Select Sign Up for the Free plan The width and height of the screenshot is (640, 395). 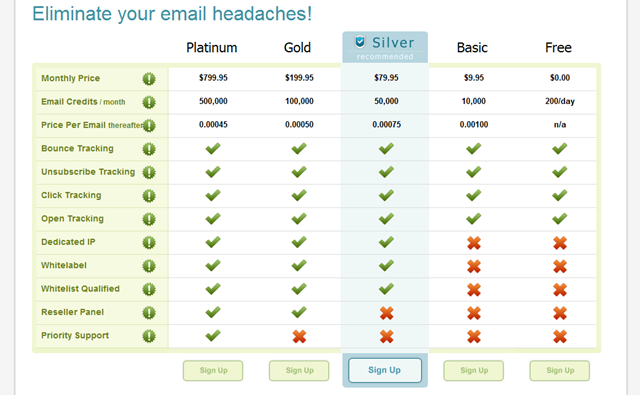(560, 371)
